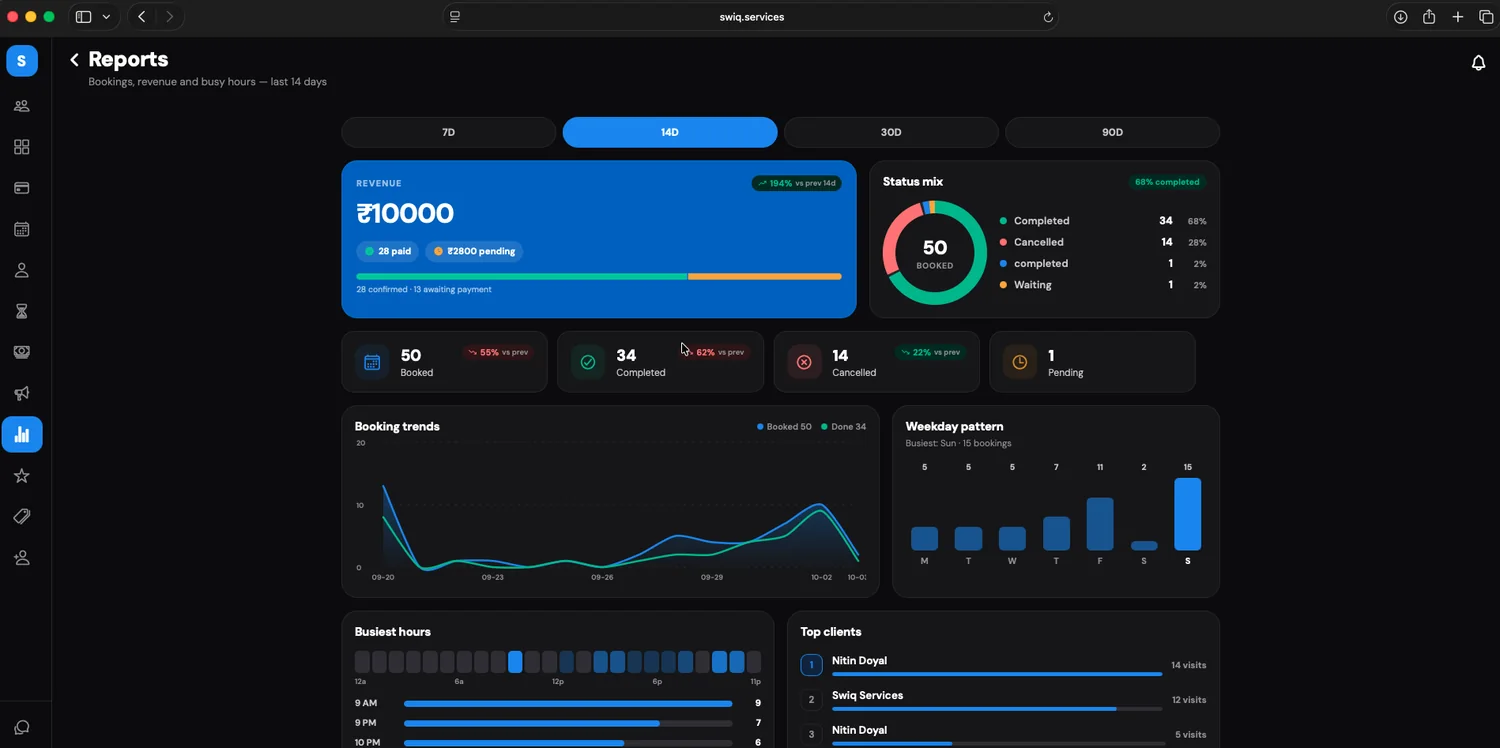Open the cash banknote icon in the sidebar

coord(22,352)
